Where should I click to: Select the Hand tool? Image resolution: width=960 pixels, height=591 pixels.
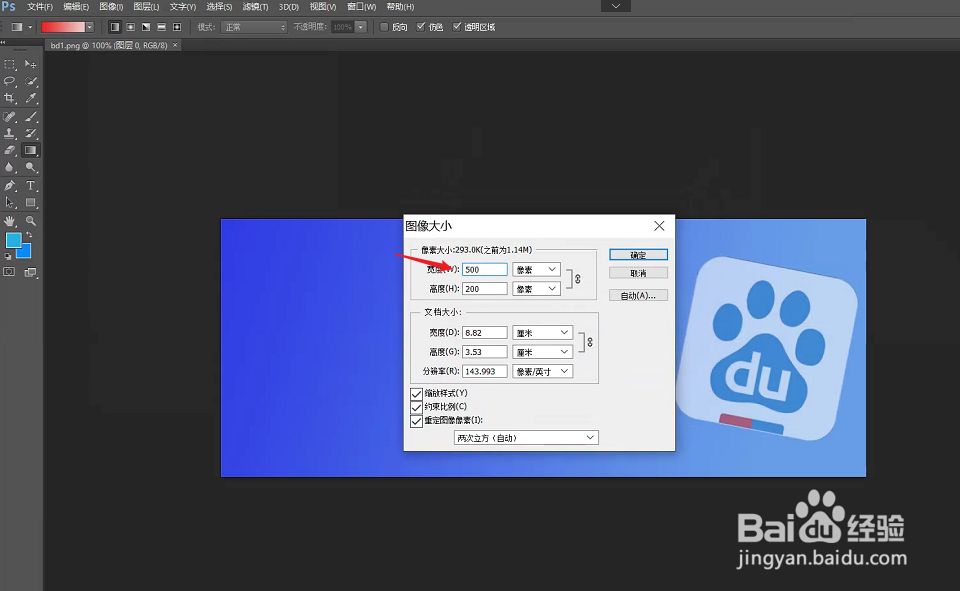pos(10,221)
